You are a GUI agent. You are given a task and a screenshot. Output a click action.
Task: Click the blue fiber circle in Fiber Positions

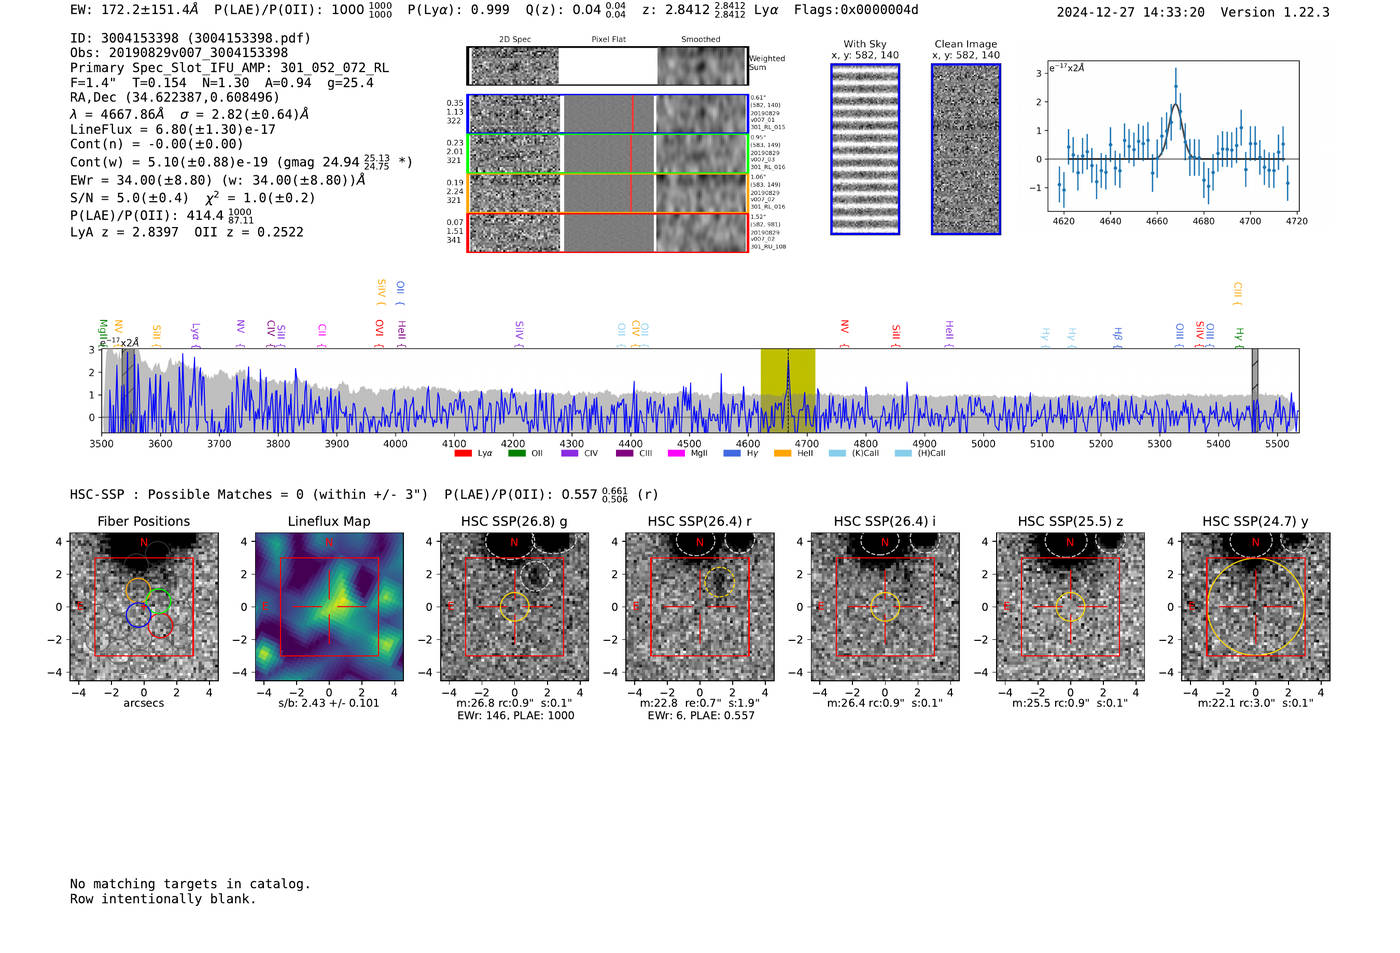[x=138, y=615]
